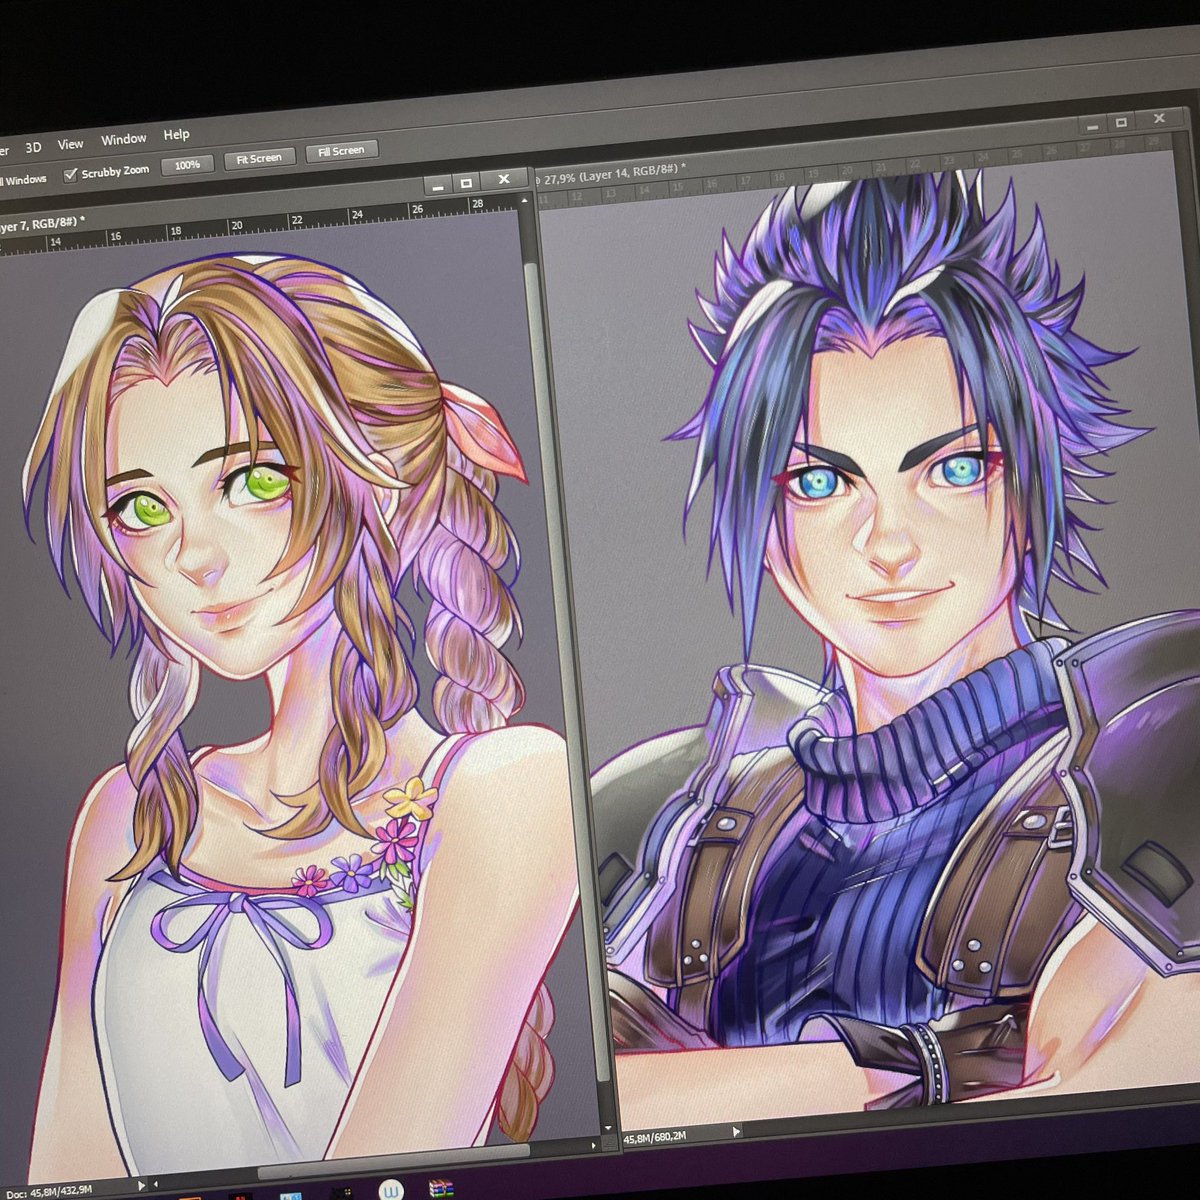
Task: Minimize the main Photoshop window
Action: point(1092,126)
